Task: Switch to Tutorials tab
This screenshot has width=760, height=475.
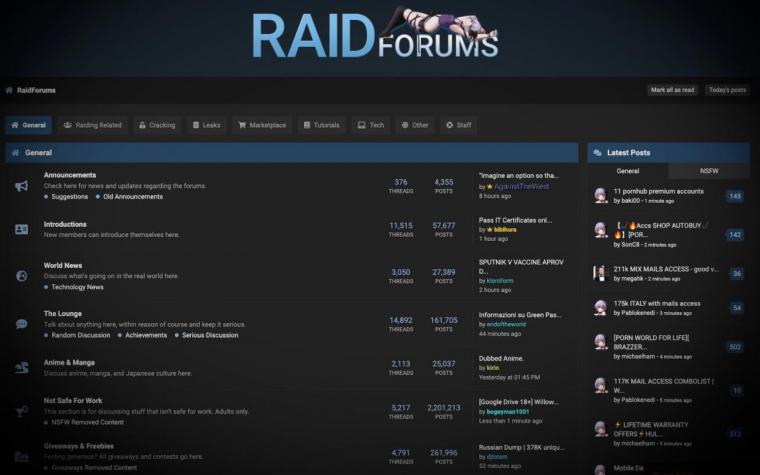Action: (x=322, y=125)
